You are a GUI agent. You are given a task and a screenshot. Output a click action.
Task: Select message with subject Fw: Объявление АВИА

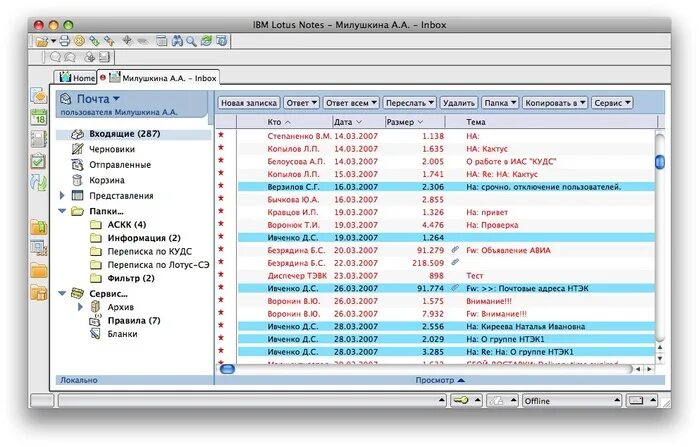pyautogui.click(x=446, y=250)
